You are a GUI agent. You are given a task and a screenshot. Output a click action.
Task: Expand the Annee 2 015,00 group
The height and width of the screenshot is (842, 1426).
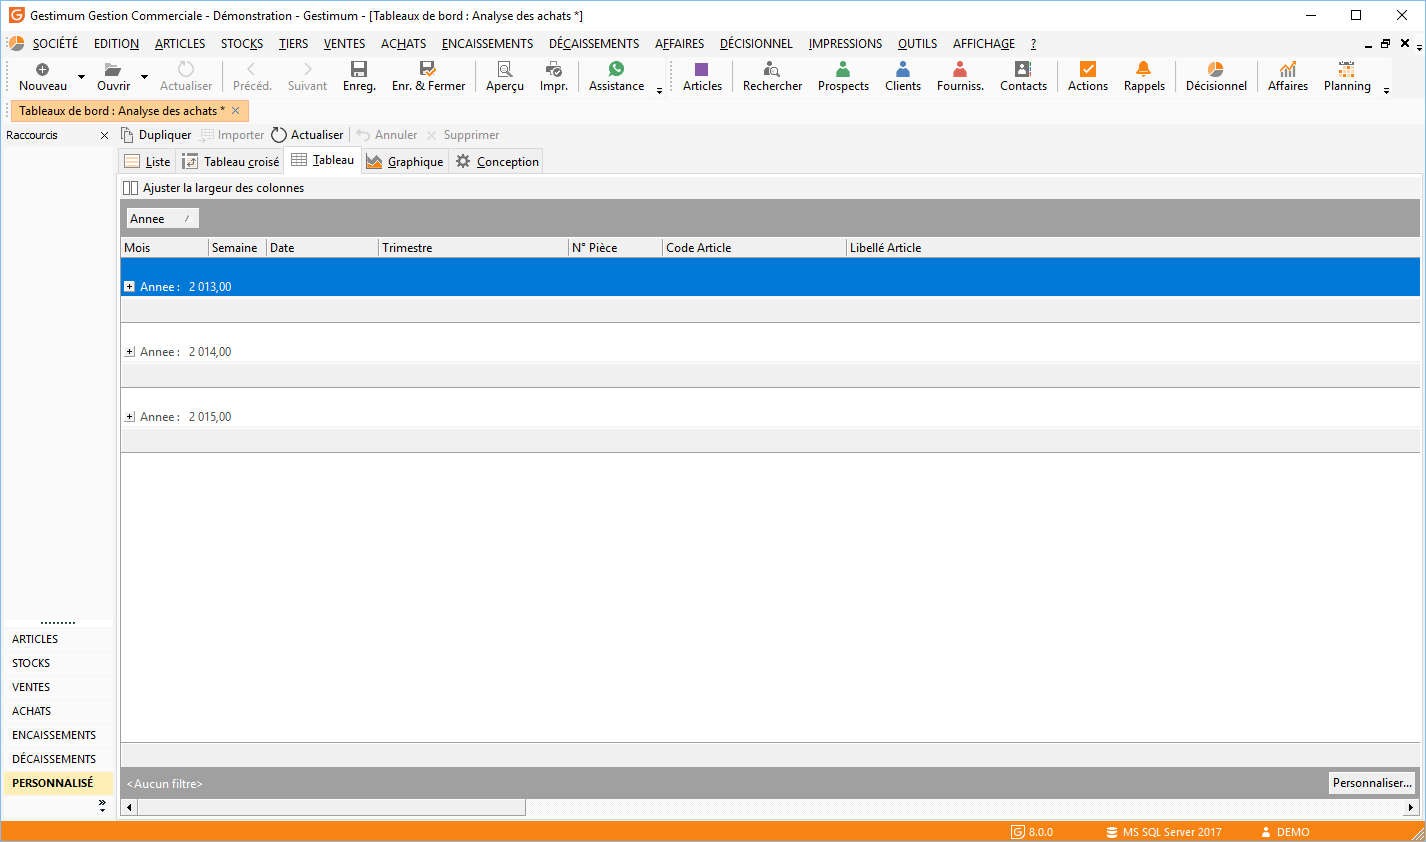(x=130, y=417)
